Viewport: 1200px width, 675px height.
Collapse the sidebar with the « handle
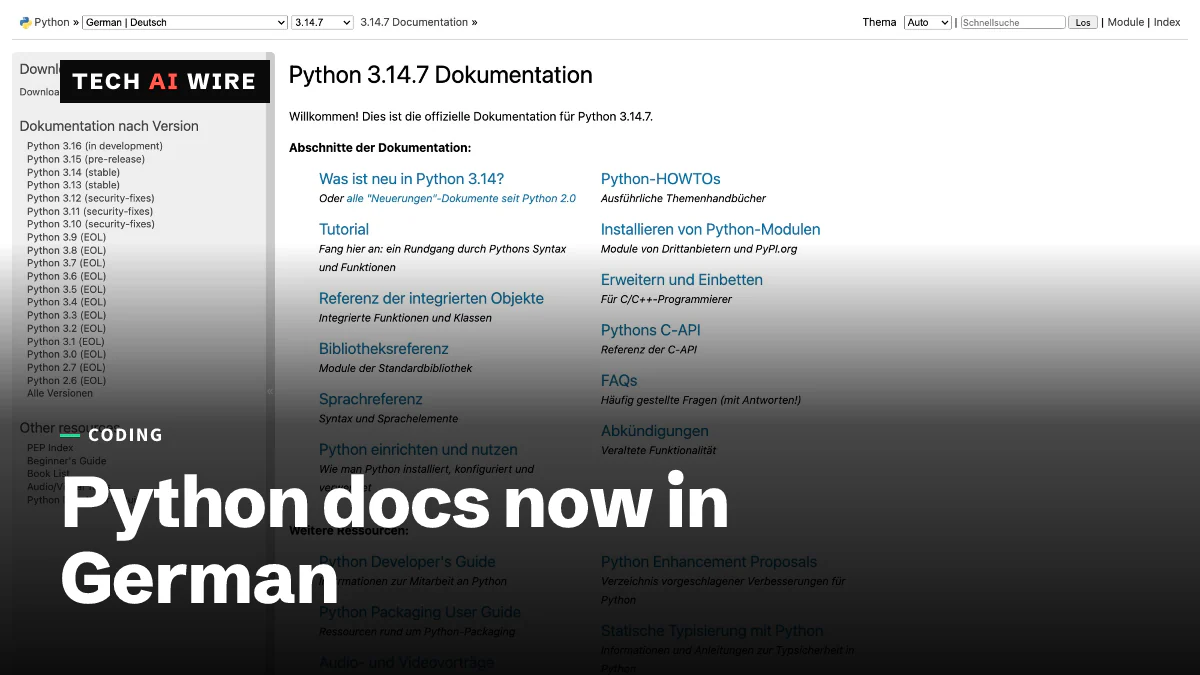[x=269, y=391]
